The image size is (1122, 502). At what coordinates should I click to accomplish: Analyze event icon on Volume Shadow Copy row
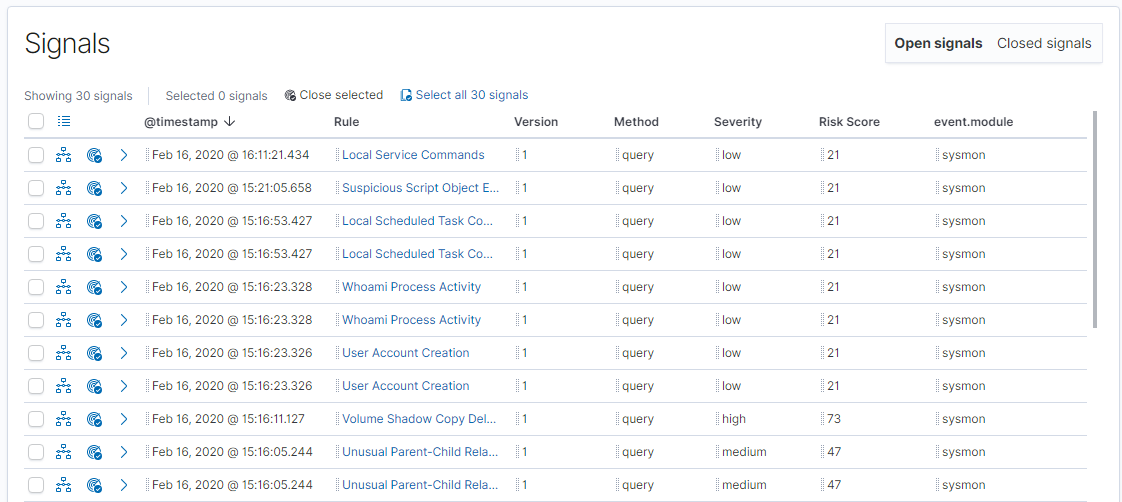64,418
